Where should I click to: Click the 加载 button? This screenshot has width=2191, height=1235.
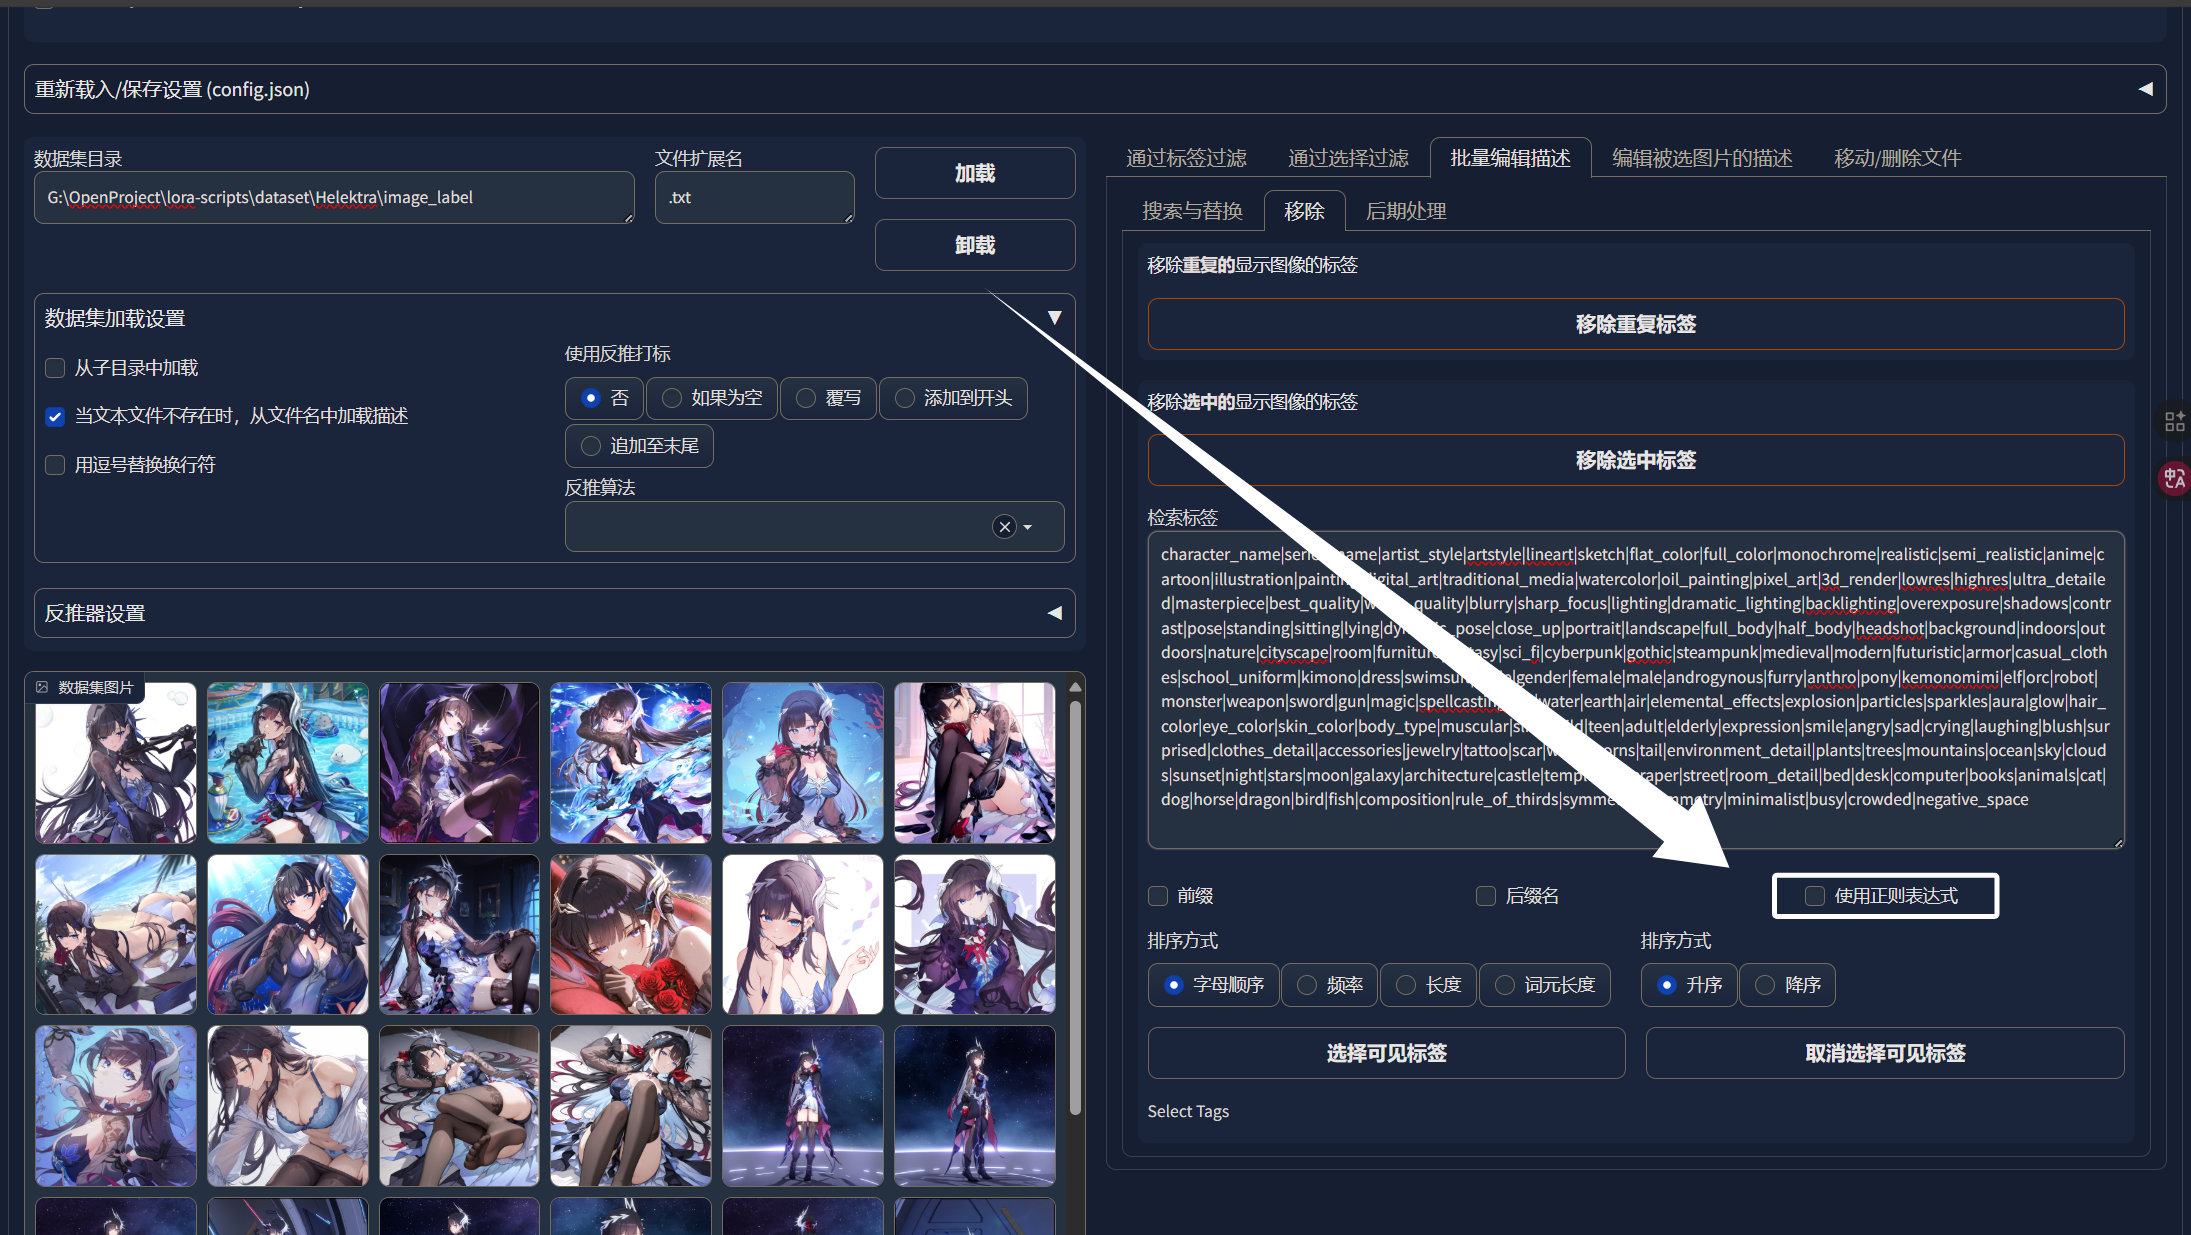click(975, 173)
